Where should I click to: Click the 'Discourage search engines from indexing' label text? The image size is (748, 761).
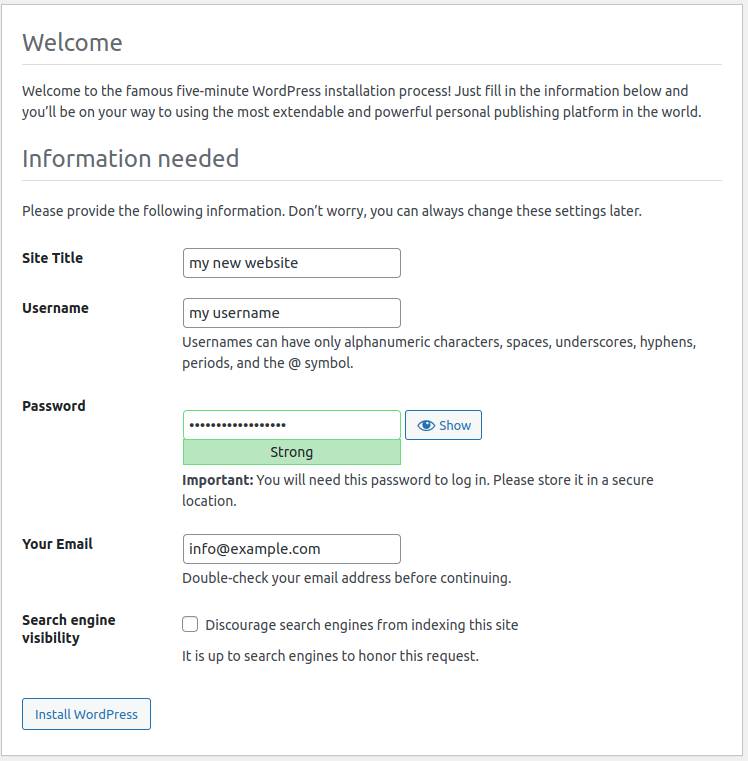pos(362,625)
